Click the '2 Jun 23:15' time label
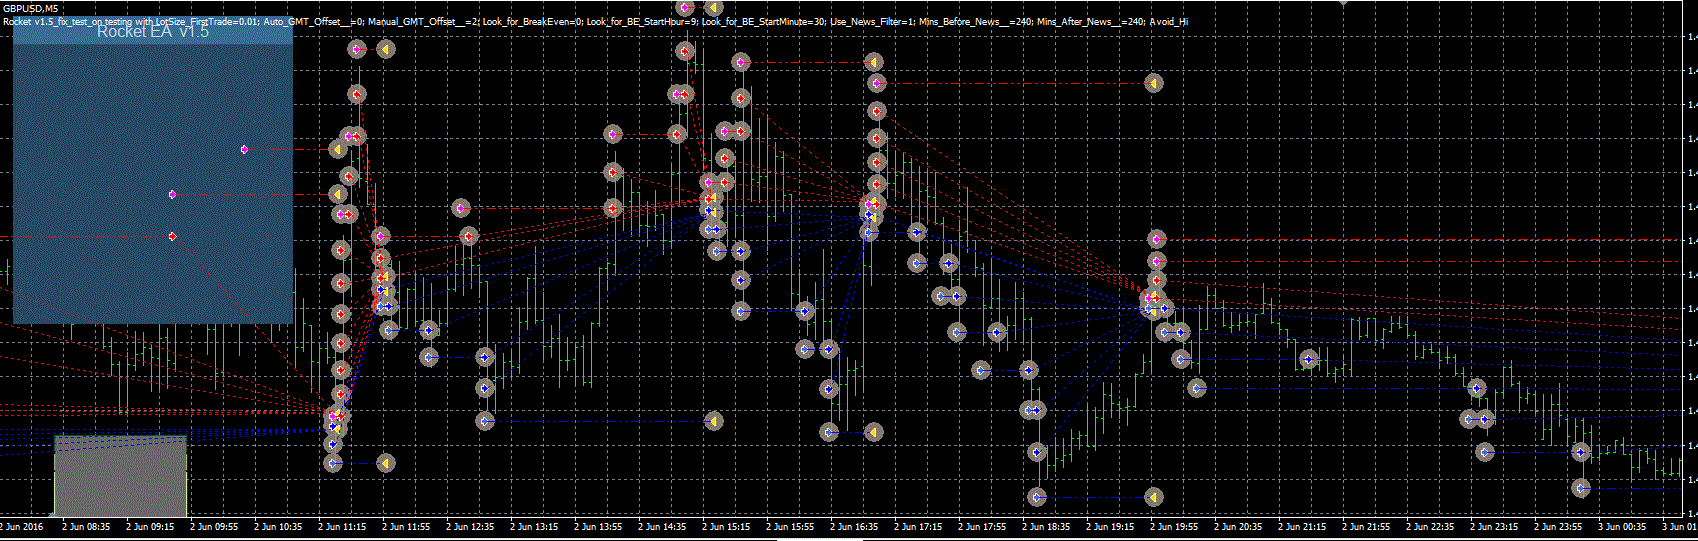Image resolution: width=1698 pixels, height=541 pixels. coord(1494,526)
